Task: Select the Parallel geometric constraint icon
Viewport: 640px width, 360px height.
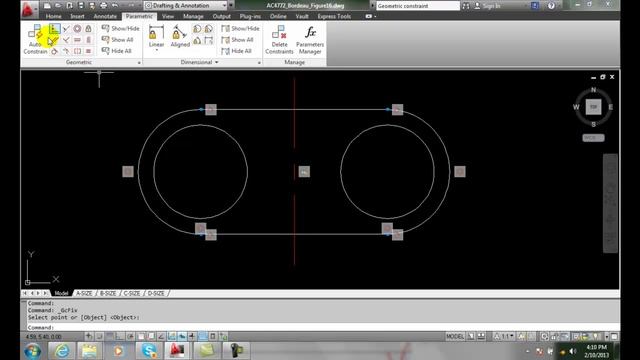Action: coord(54,40)
